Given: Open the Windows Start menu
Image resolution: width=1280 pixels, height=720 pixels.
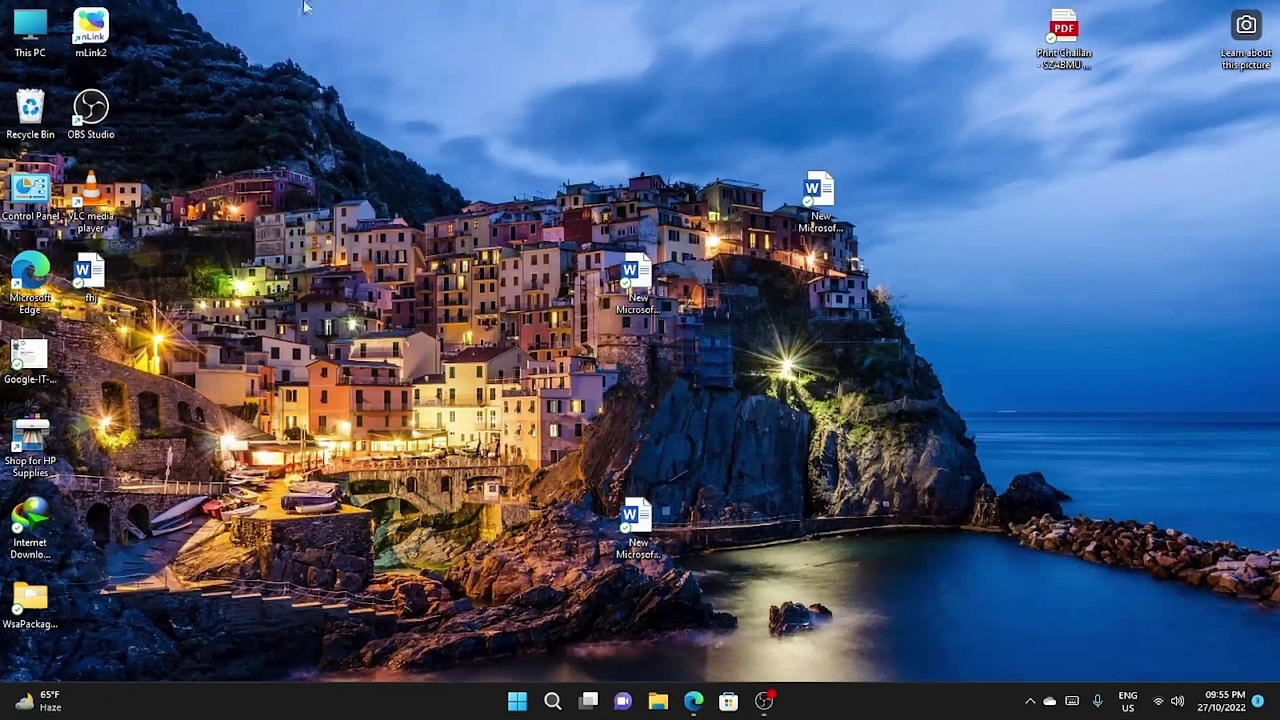Looking at the screenshot, I should click(x=517, y=701).
